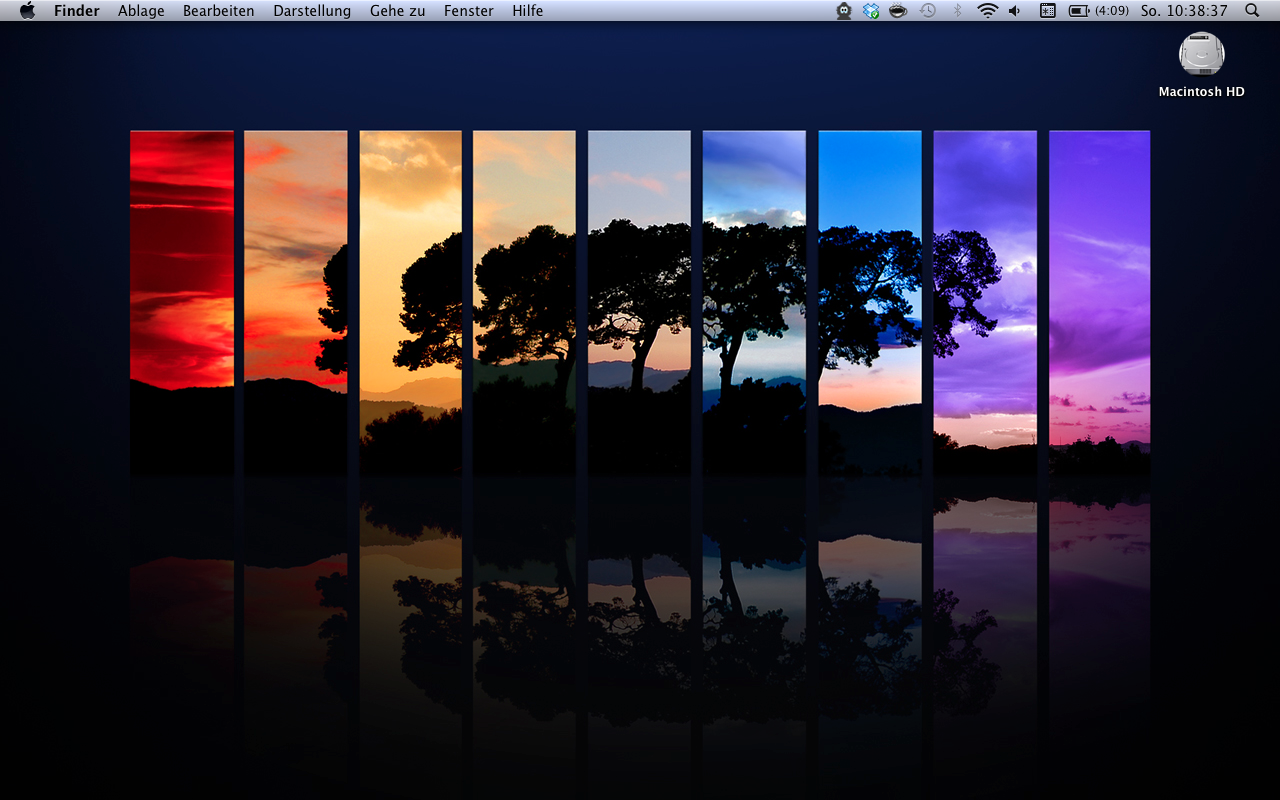1280x800 pixels.
Task: Open the Finder application menu
Action: 77,11
